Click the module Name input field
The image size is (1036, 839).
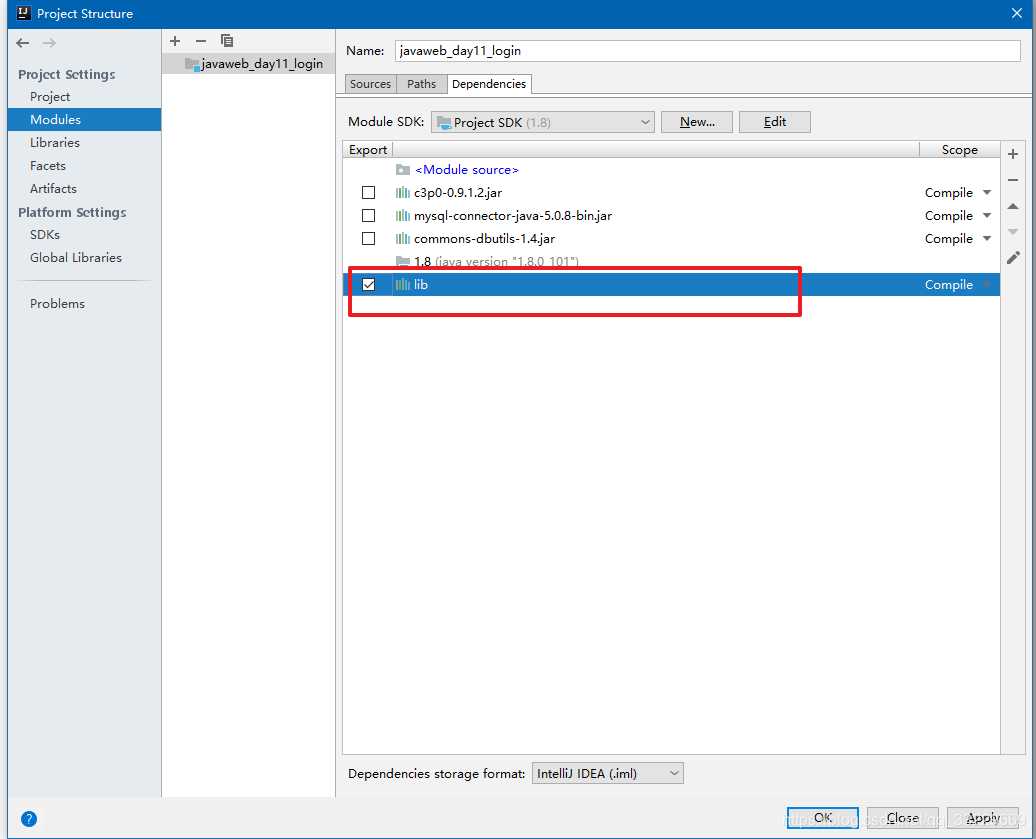708,51
